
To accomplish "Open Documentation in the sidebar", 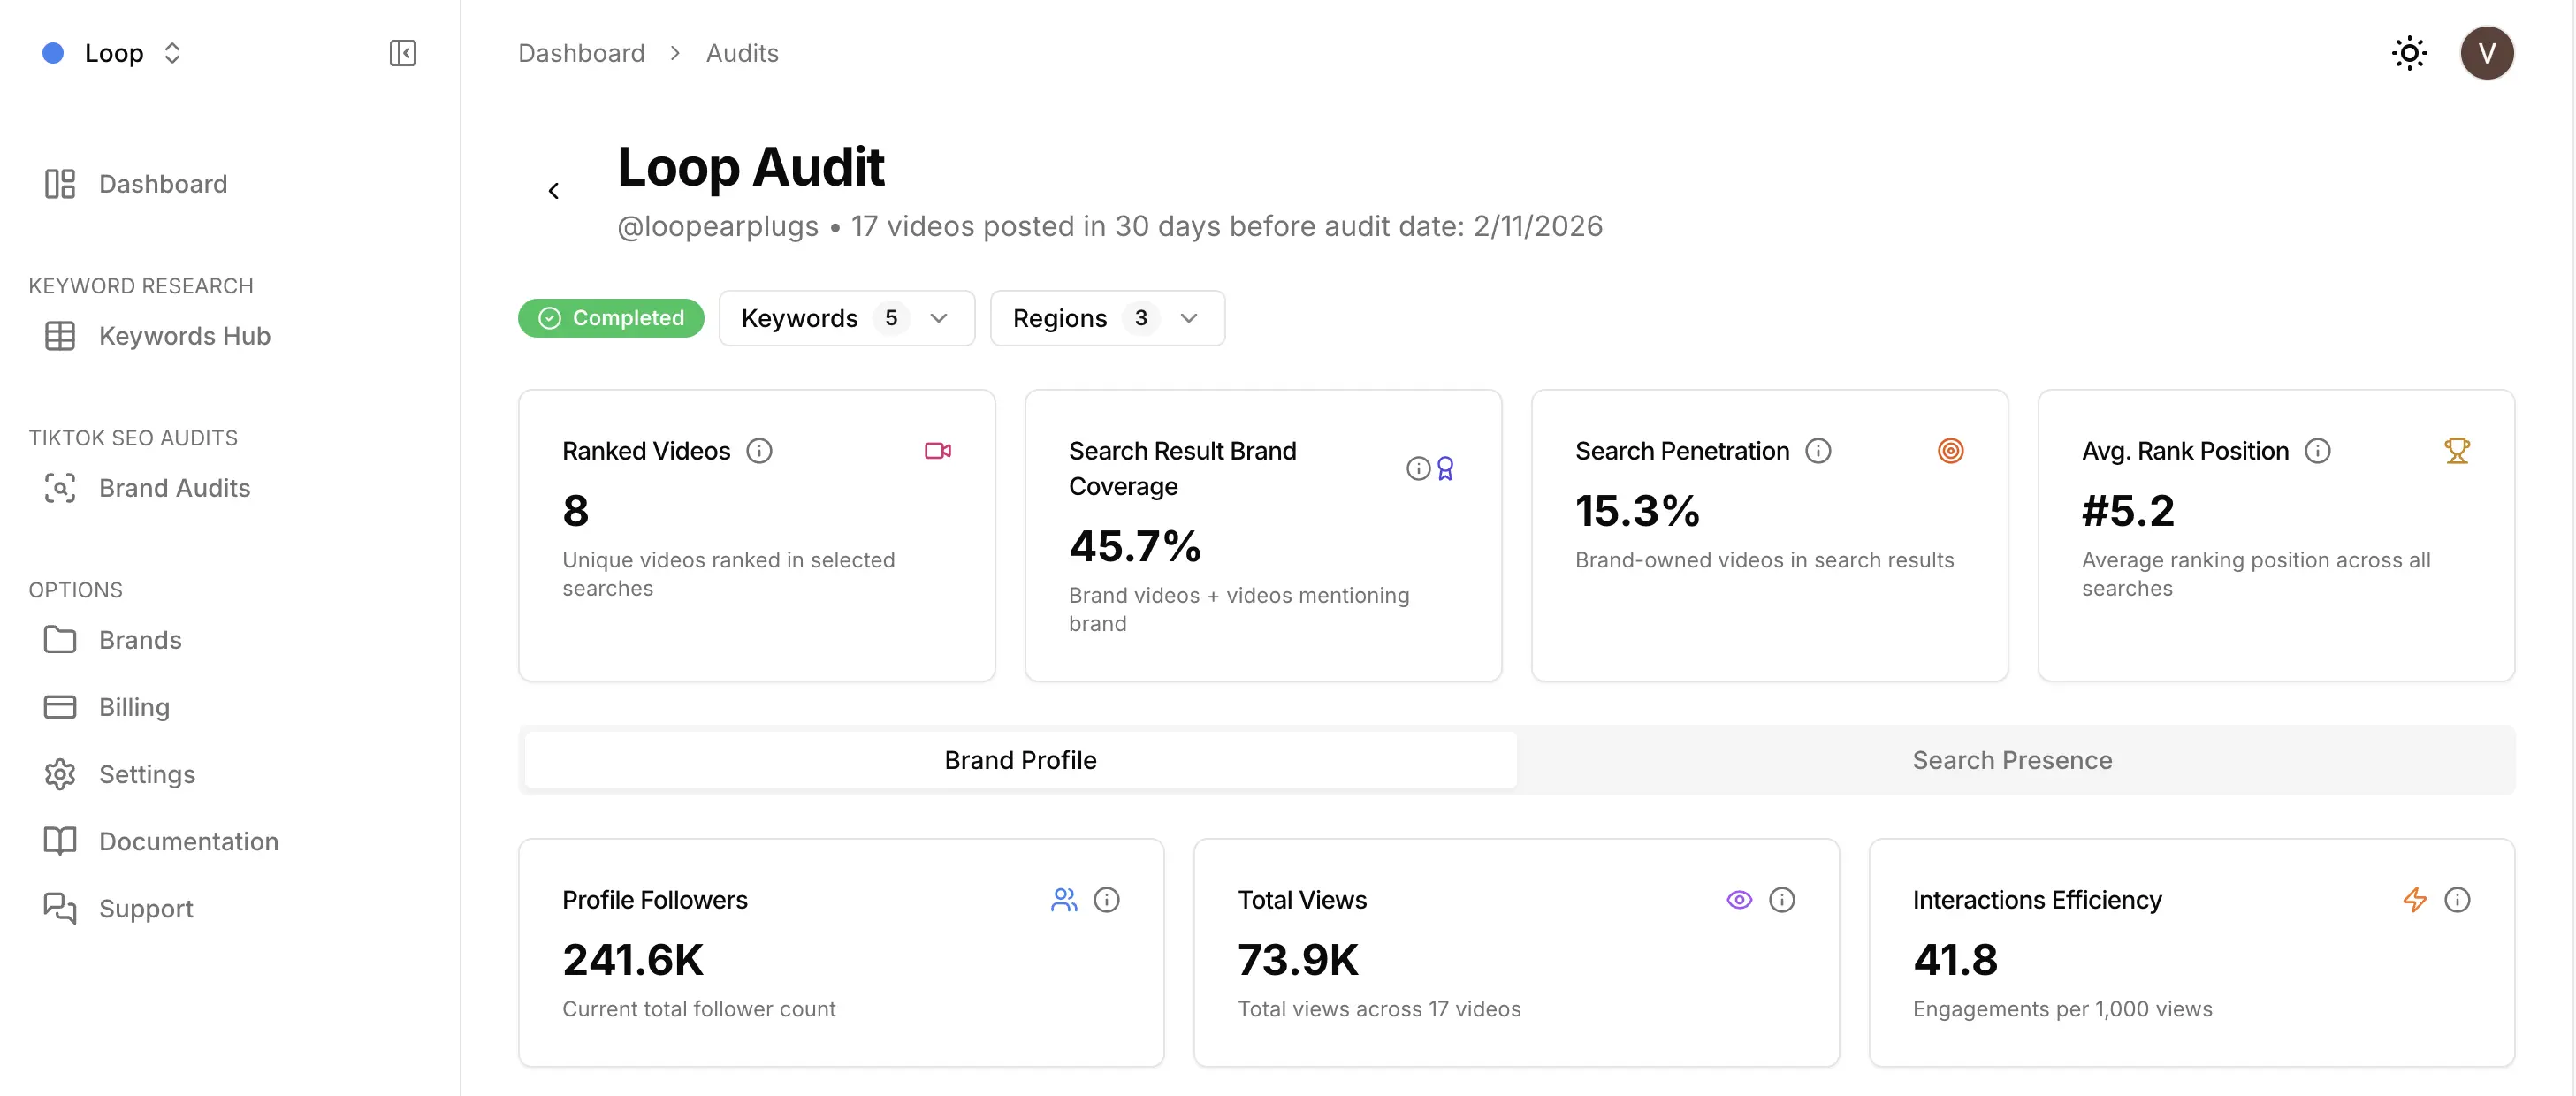I will pos(188,841).
